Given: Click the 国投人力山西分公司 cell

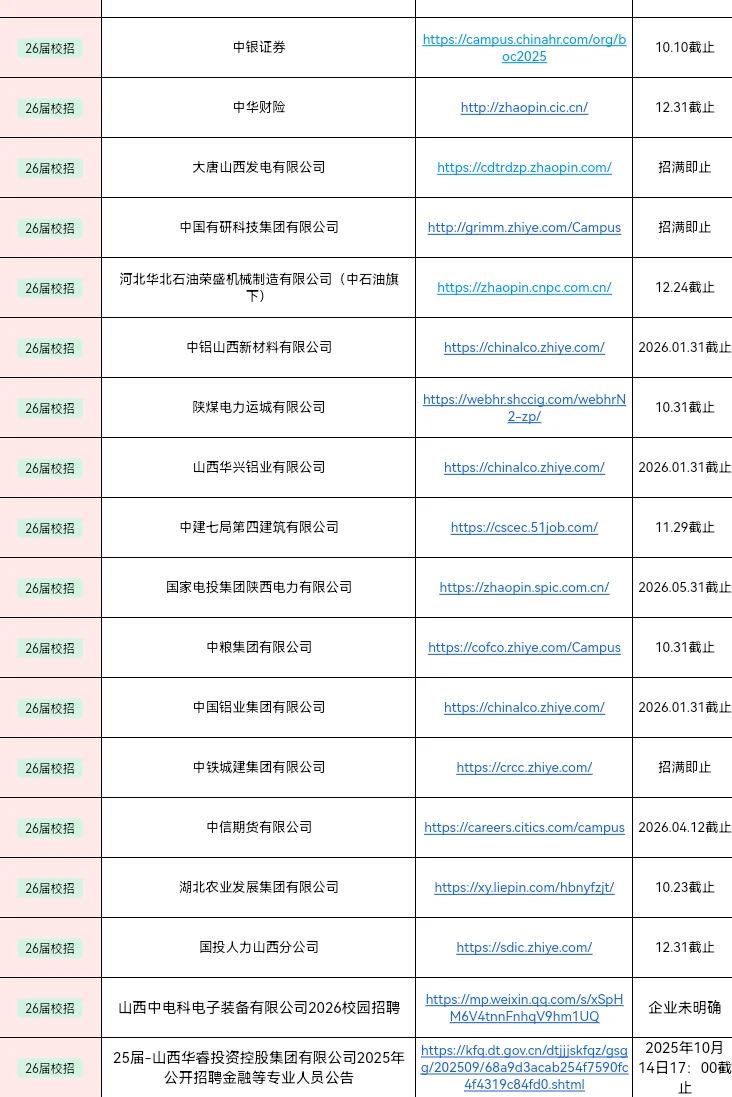Looking at the screenshot, I should coord(259,947).
